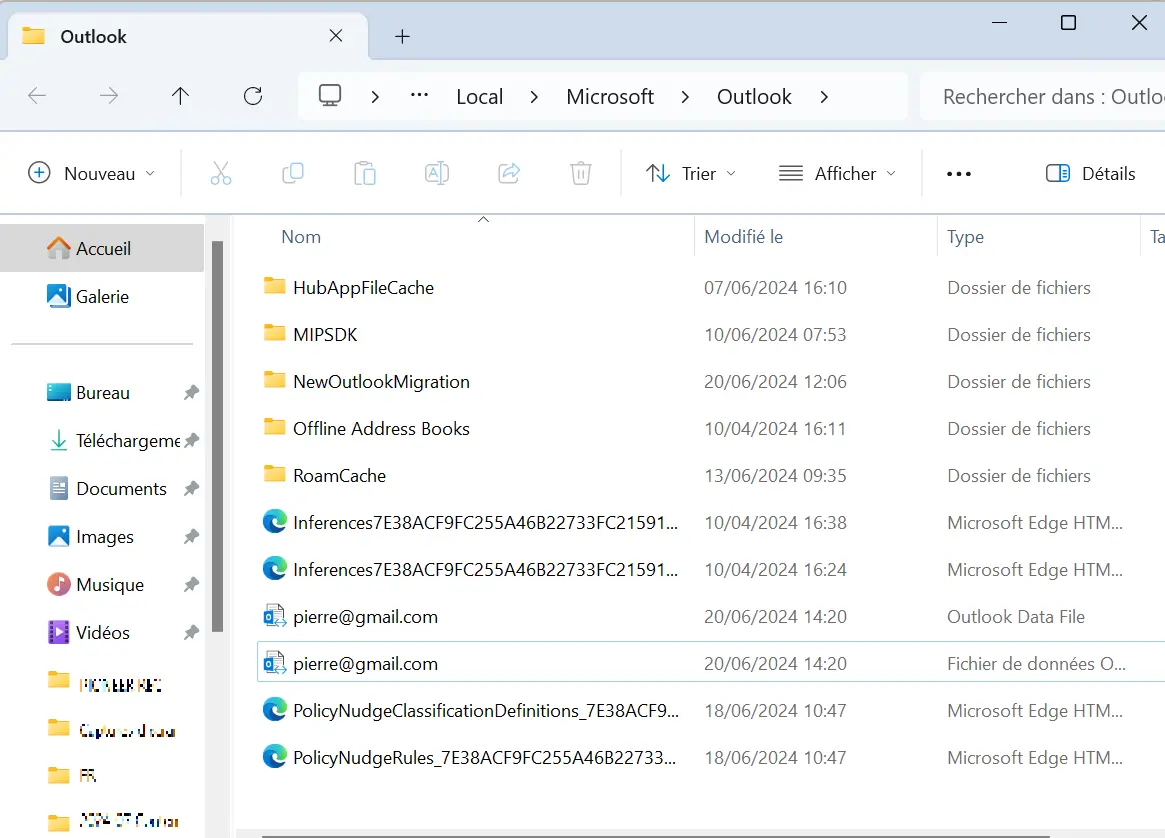Open Vidéos in the navigation pane
The width and height of the screenshot is (1165, 838).
pyautogui.click(x=102, y=632)
